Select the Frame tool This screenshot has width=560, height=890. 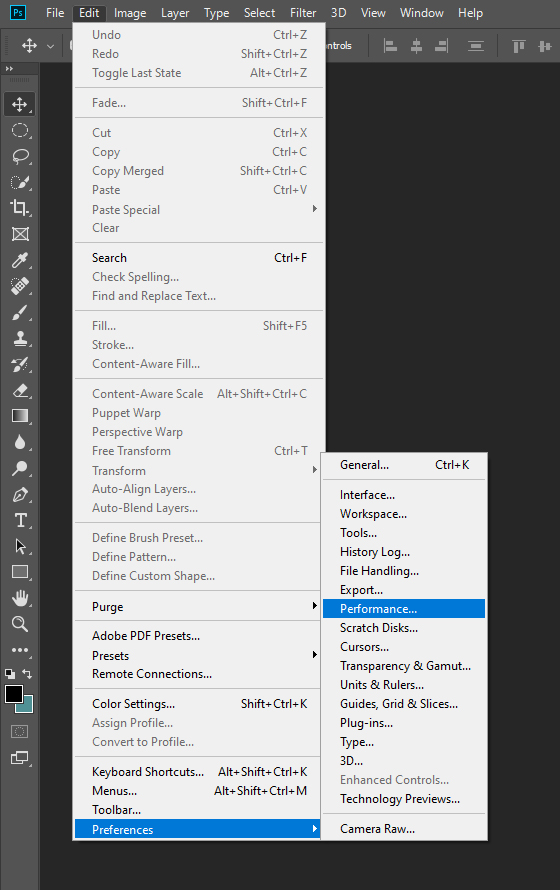click(20, 234)
